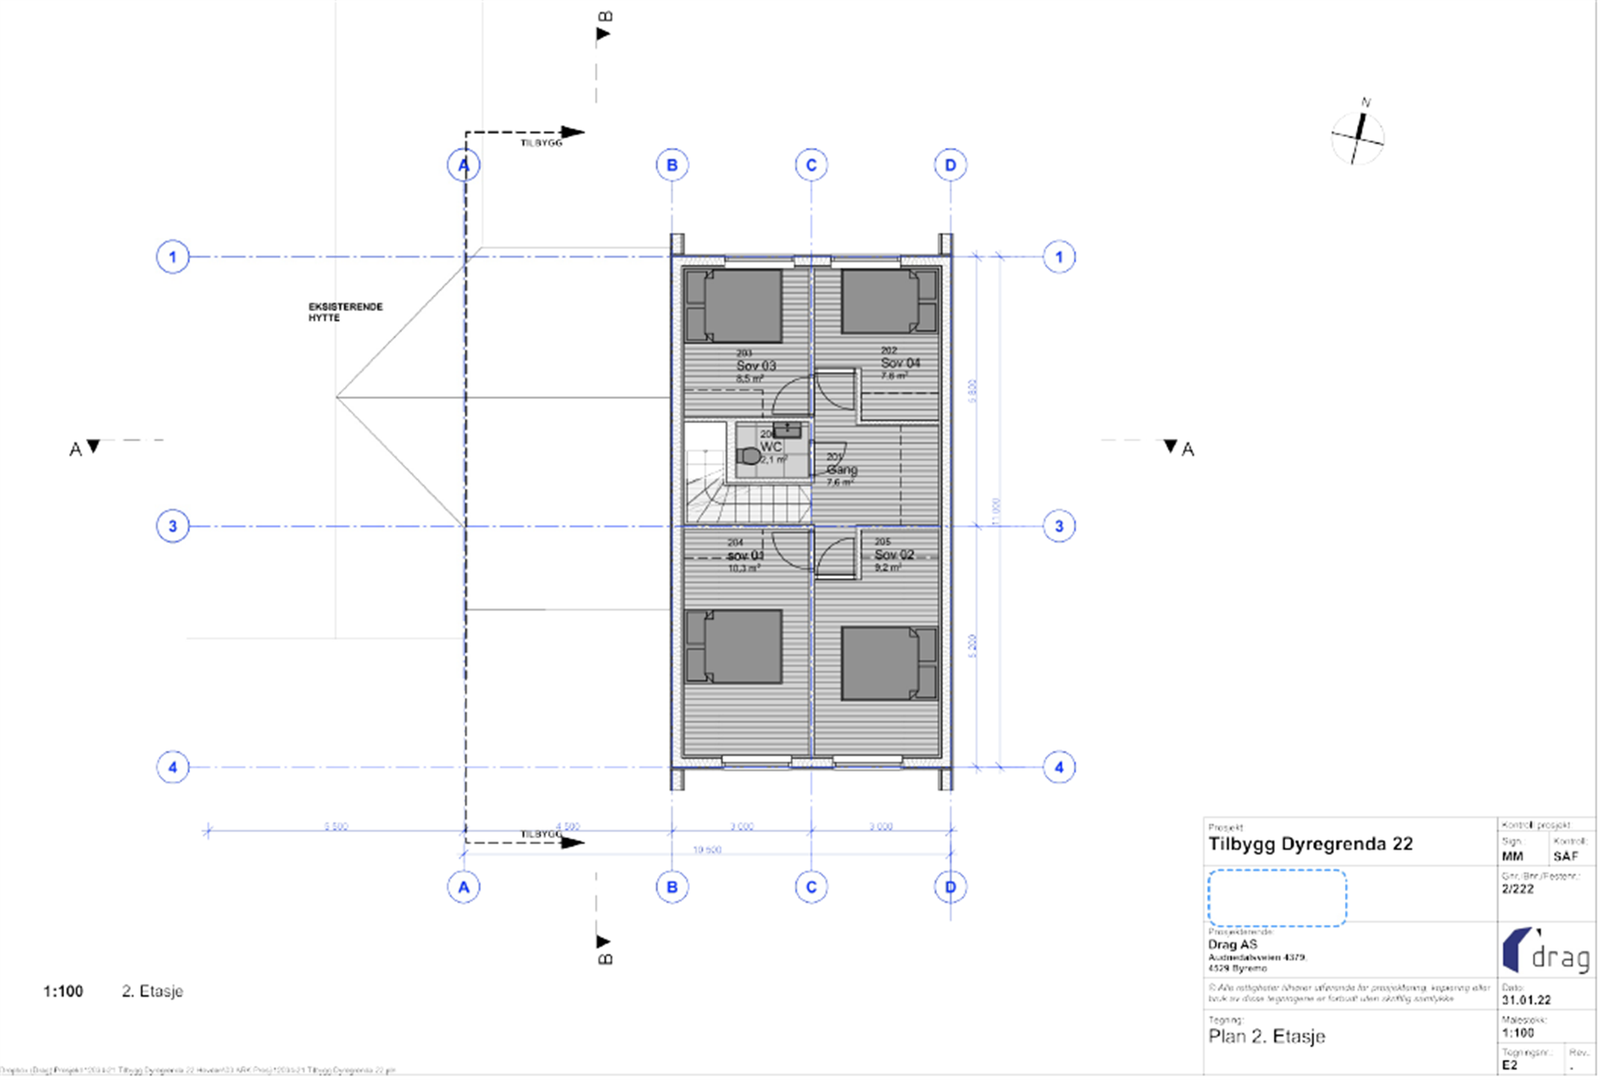Click the 'TILBYGG' label near top grid A

click(541, 143)
